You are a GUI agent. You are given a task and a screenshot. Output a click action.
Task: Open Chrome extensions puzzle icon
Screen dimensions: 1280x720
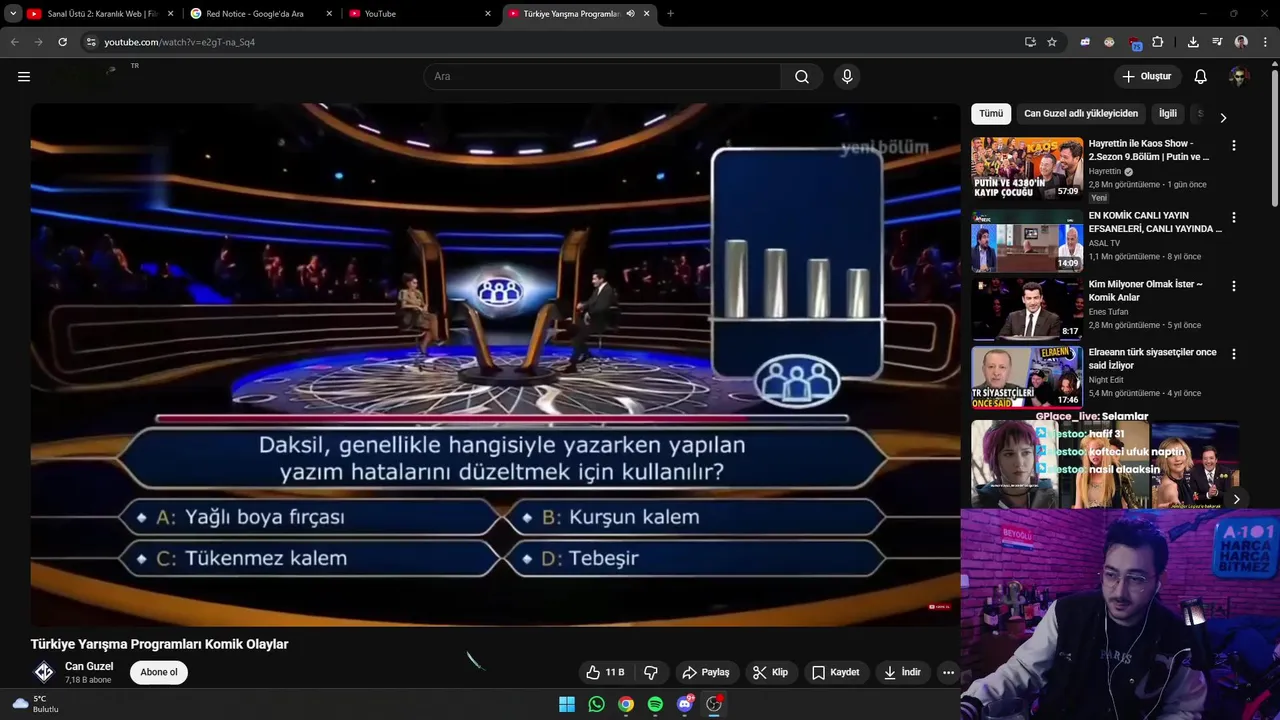point(1158,42)
